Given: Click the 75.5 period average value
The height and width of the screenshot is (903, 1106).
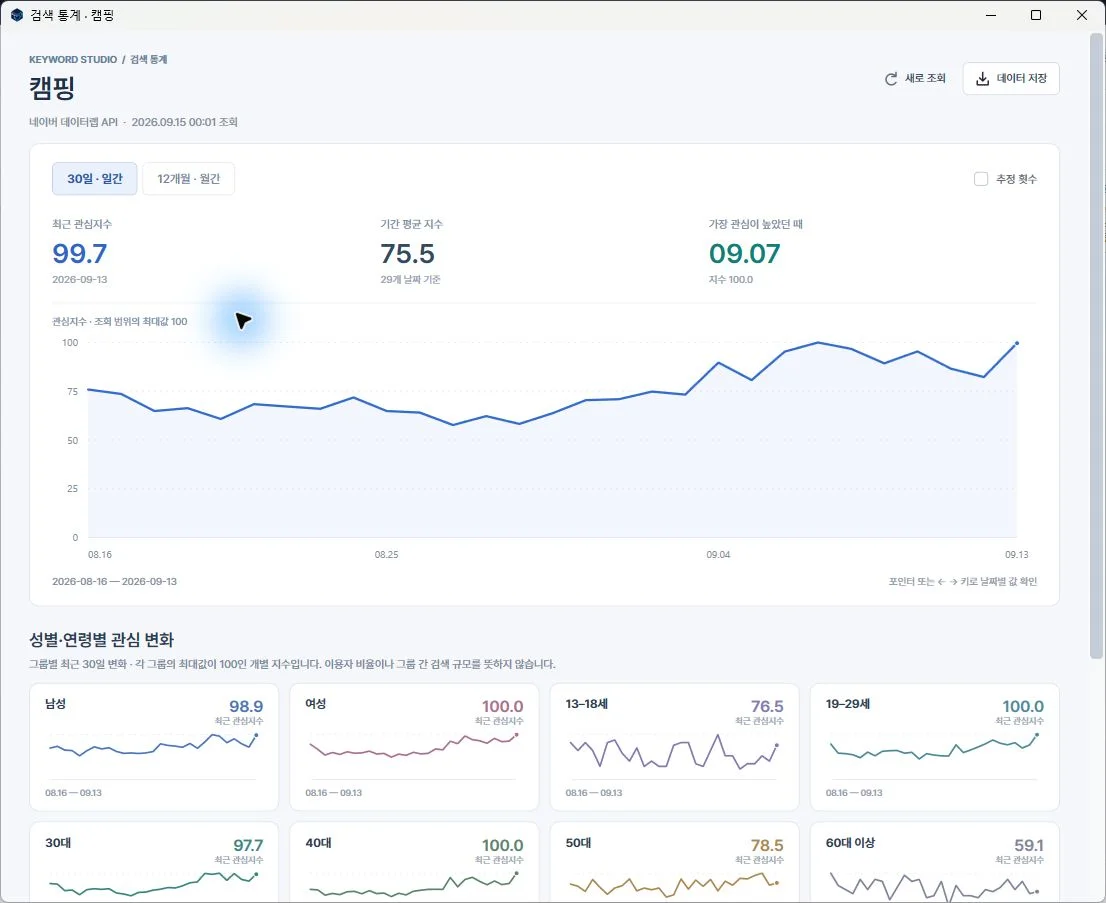Looking at the screenshot, I should point(408,253).
